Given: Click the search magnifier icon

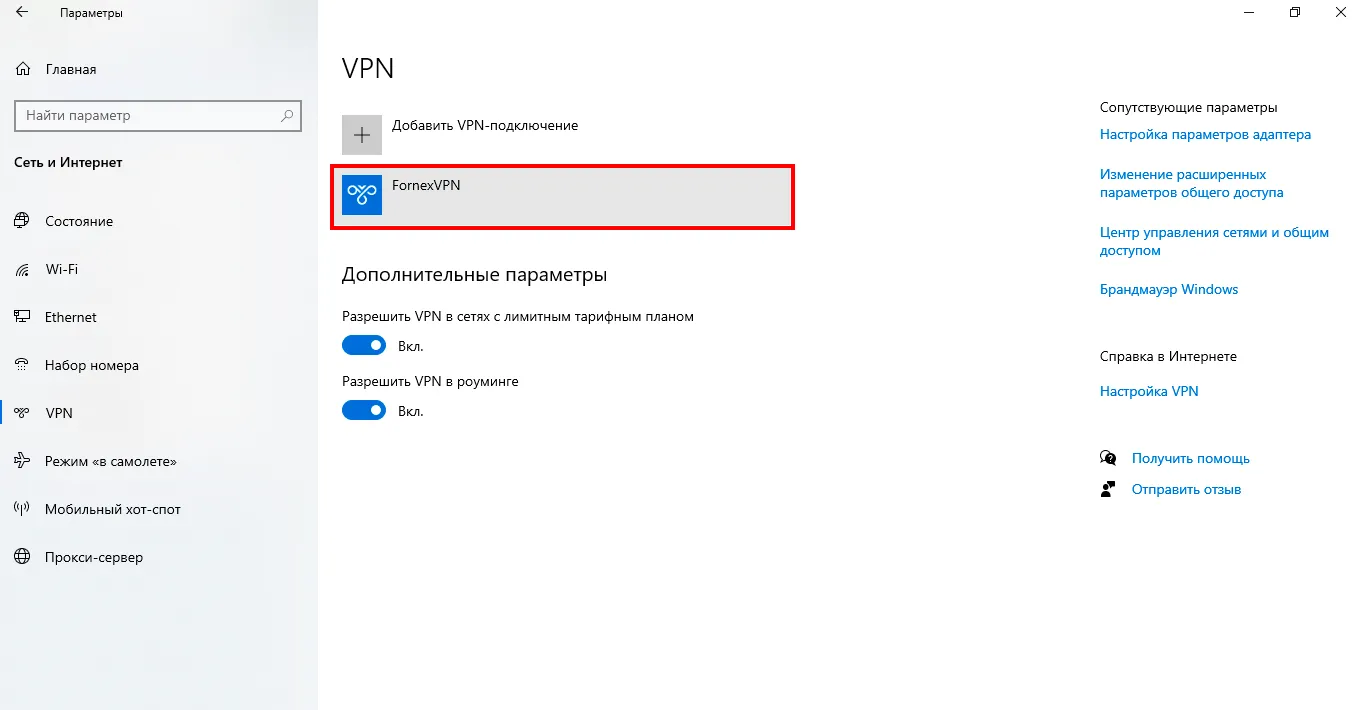Looking at the screenshot, I should tap(287, 116).
